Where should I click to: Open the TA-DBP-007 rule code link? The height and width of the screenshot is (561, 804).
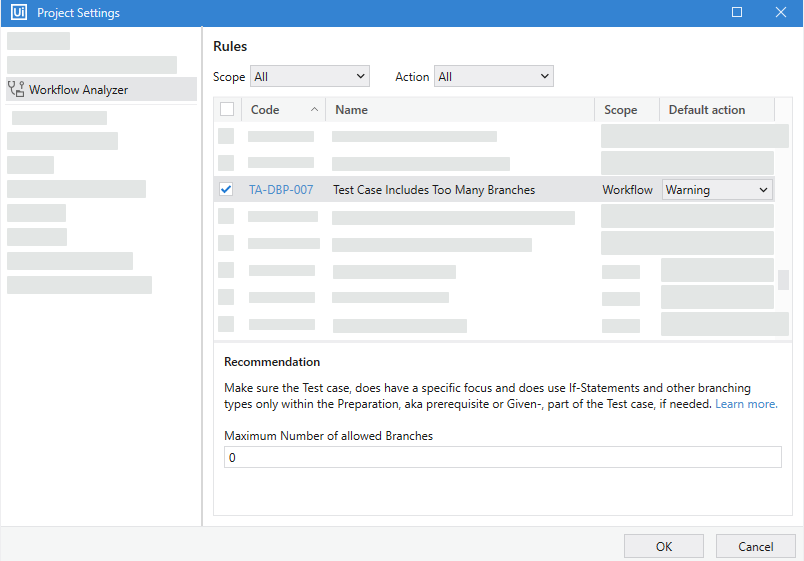(x=281, y=190)
